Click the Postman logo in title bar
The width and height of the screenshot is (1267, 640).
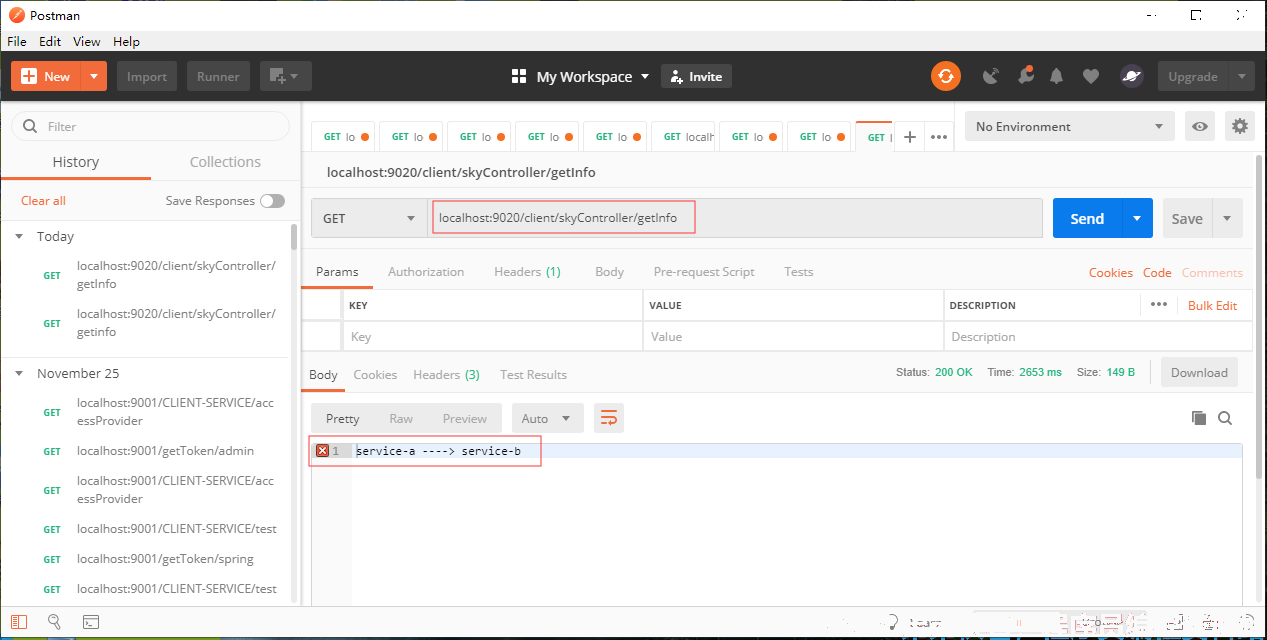[x=16, y=15]
